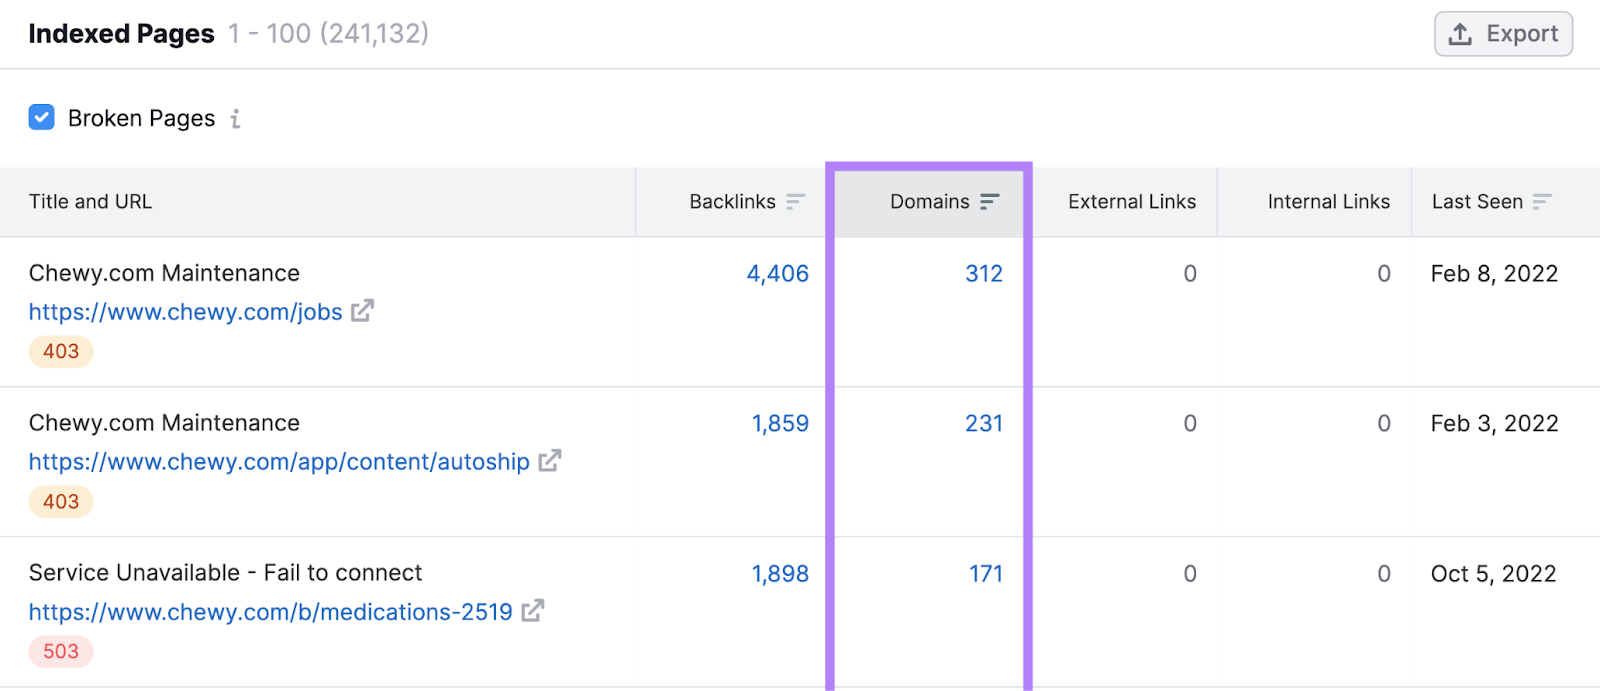Click the Domains sort icon
The height and width of the screenshot is (691, 1600).
[x=989, y=202]
